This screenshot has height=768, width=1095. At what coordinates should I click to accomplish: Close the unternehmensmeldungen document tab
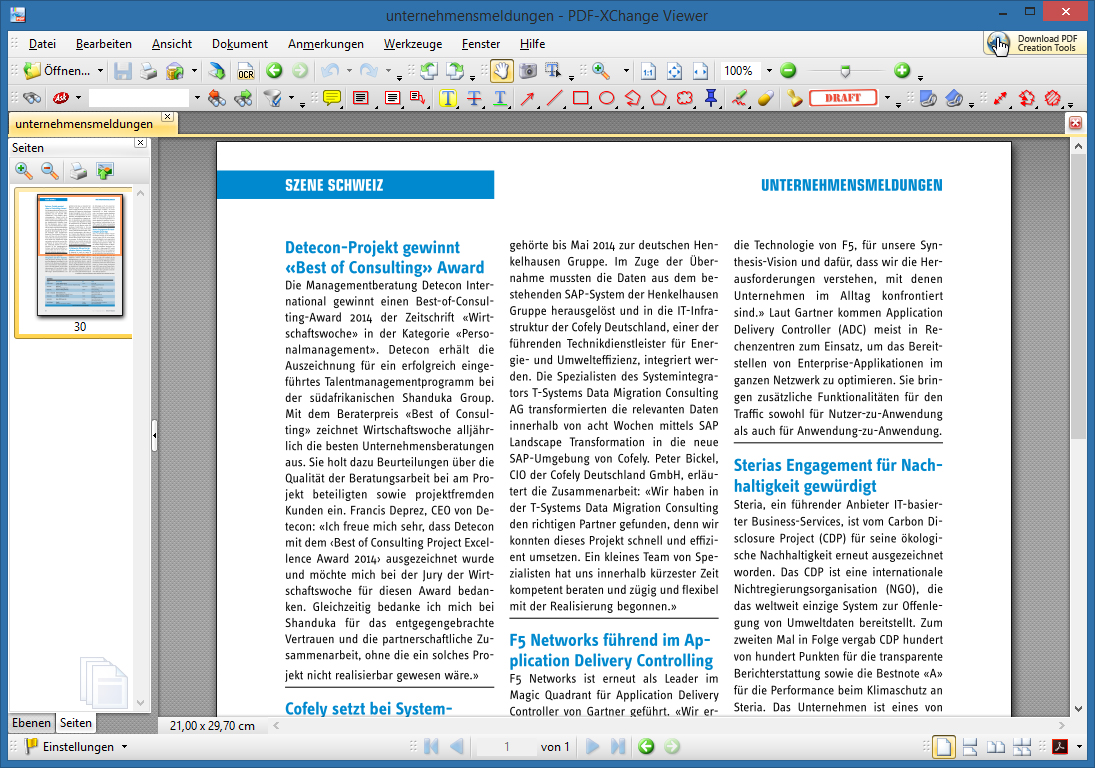168,117
